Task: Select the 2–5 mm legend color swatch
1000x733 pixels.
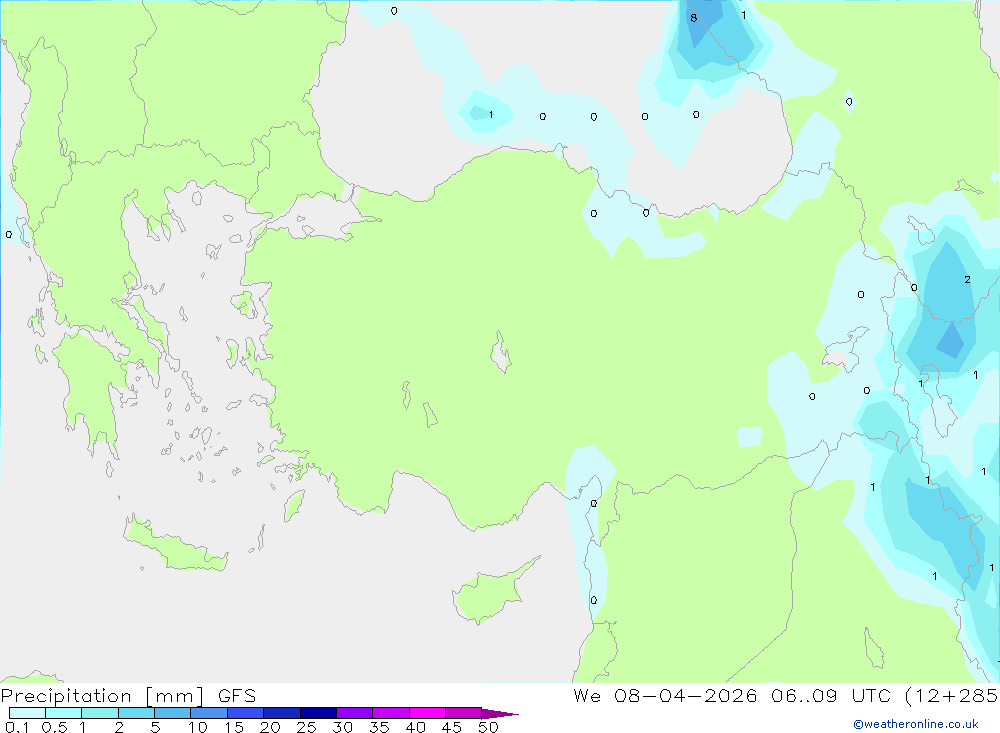Action: (x=136, y=713)
